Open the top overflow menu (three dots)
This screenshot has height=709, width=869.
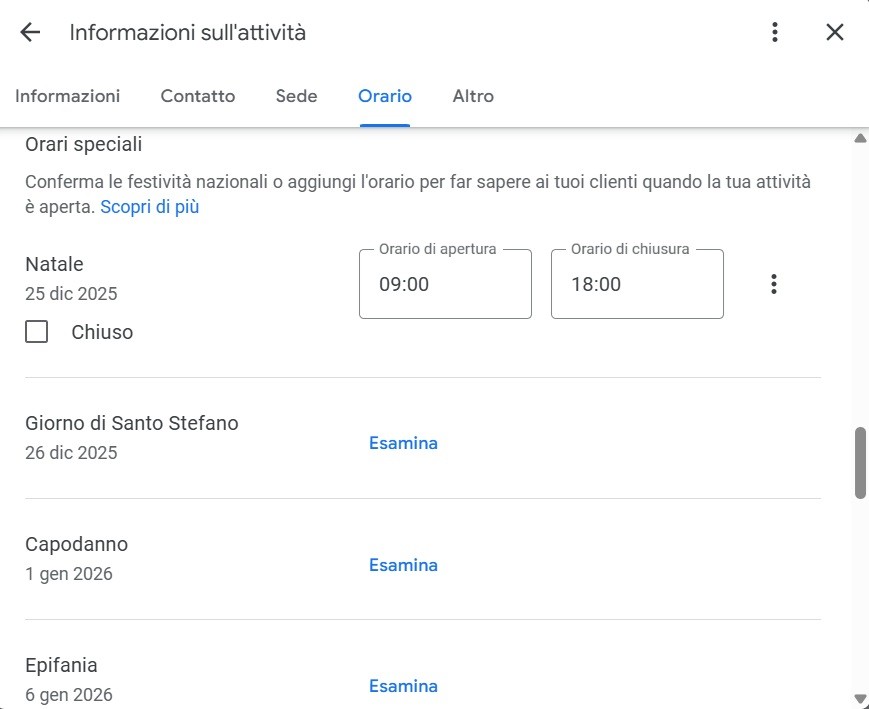click(774, 32)
